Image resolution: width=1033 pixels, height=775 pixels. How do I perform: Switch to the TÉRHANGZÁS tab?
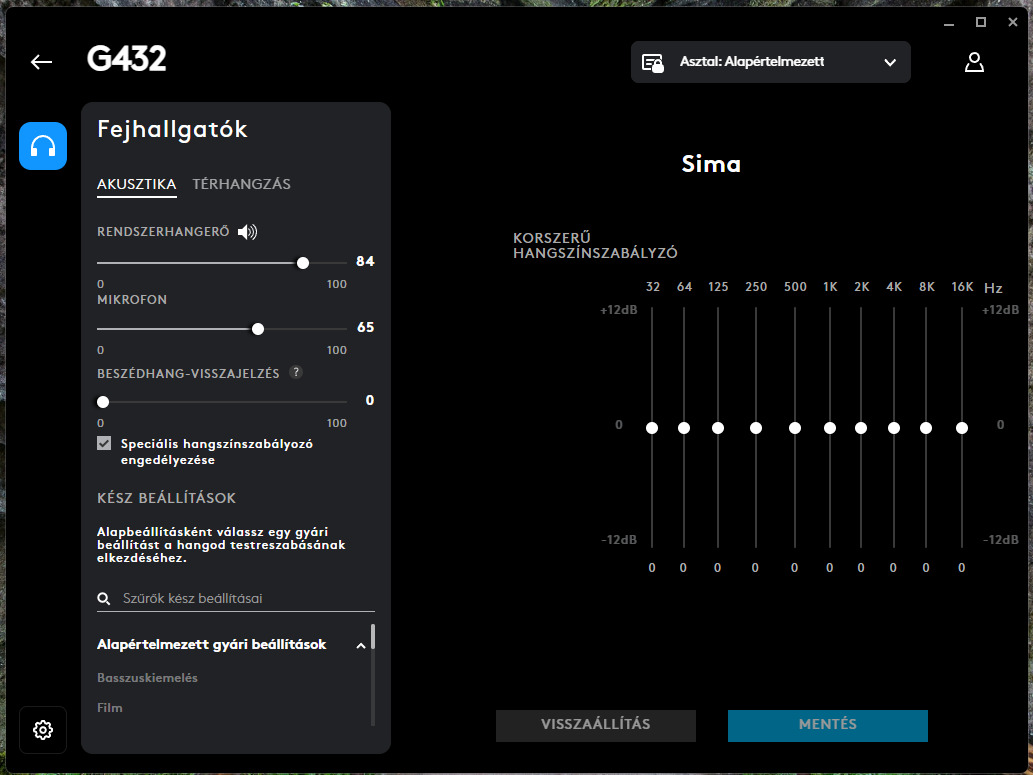click(241, 184)
